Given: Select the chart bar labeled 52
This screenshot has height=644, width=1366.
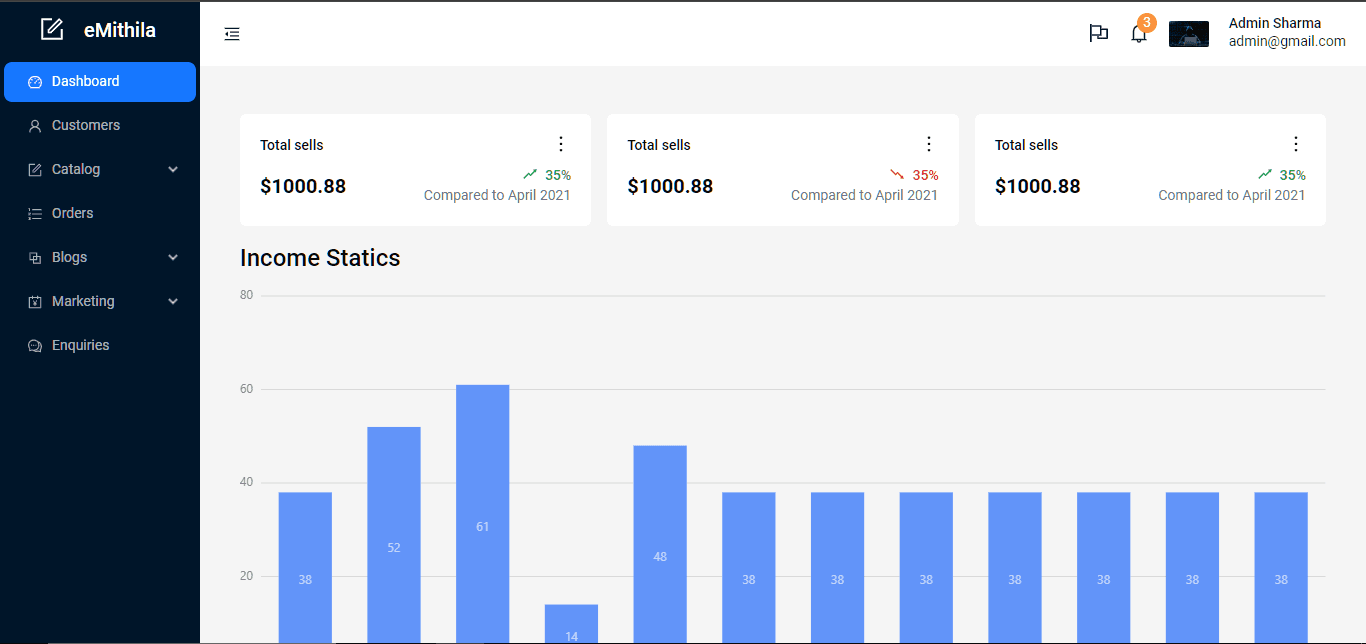Looking at the screenshot, I should (x=394, y=535).
